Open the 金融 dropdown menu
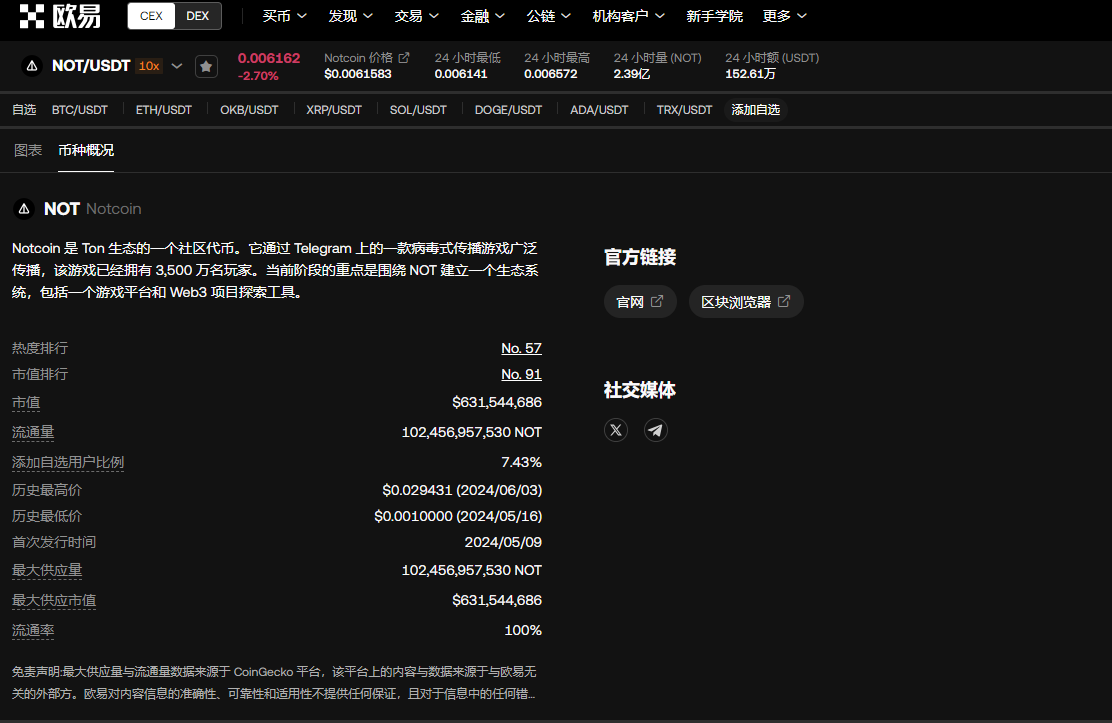This screenshot has width=1112, height=723. pyautogui.click(x=483, y=16)
